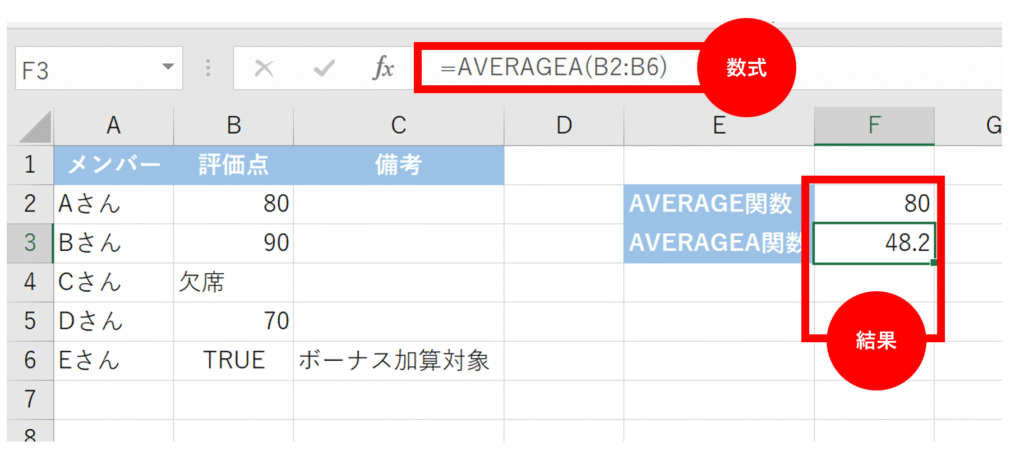Open Insert Function via the fx icon
This screenshot has height=464, width=1024.
coord(383,68)
